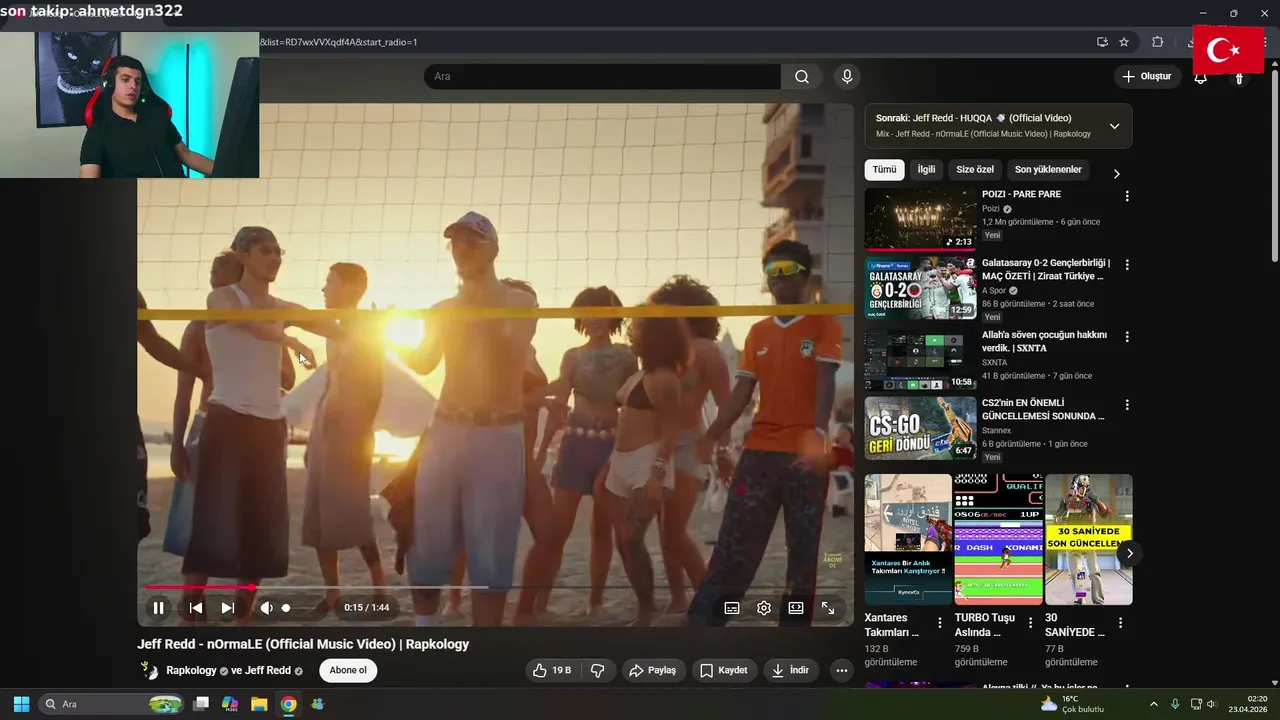Open more actions three-dot button under video
Image resolution: width=1280 pixels, height=720 pixels.
(x=842, y=670)
